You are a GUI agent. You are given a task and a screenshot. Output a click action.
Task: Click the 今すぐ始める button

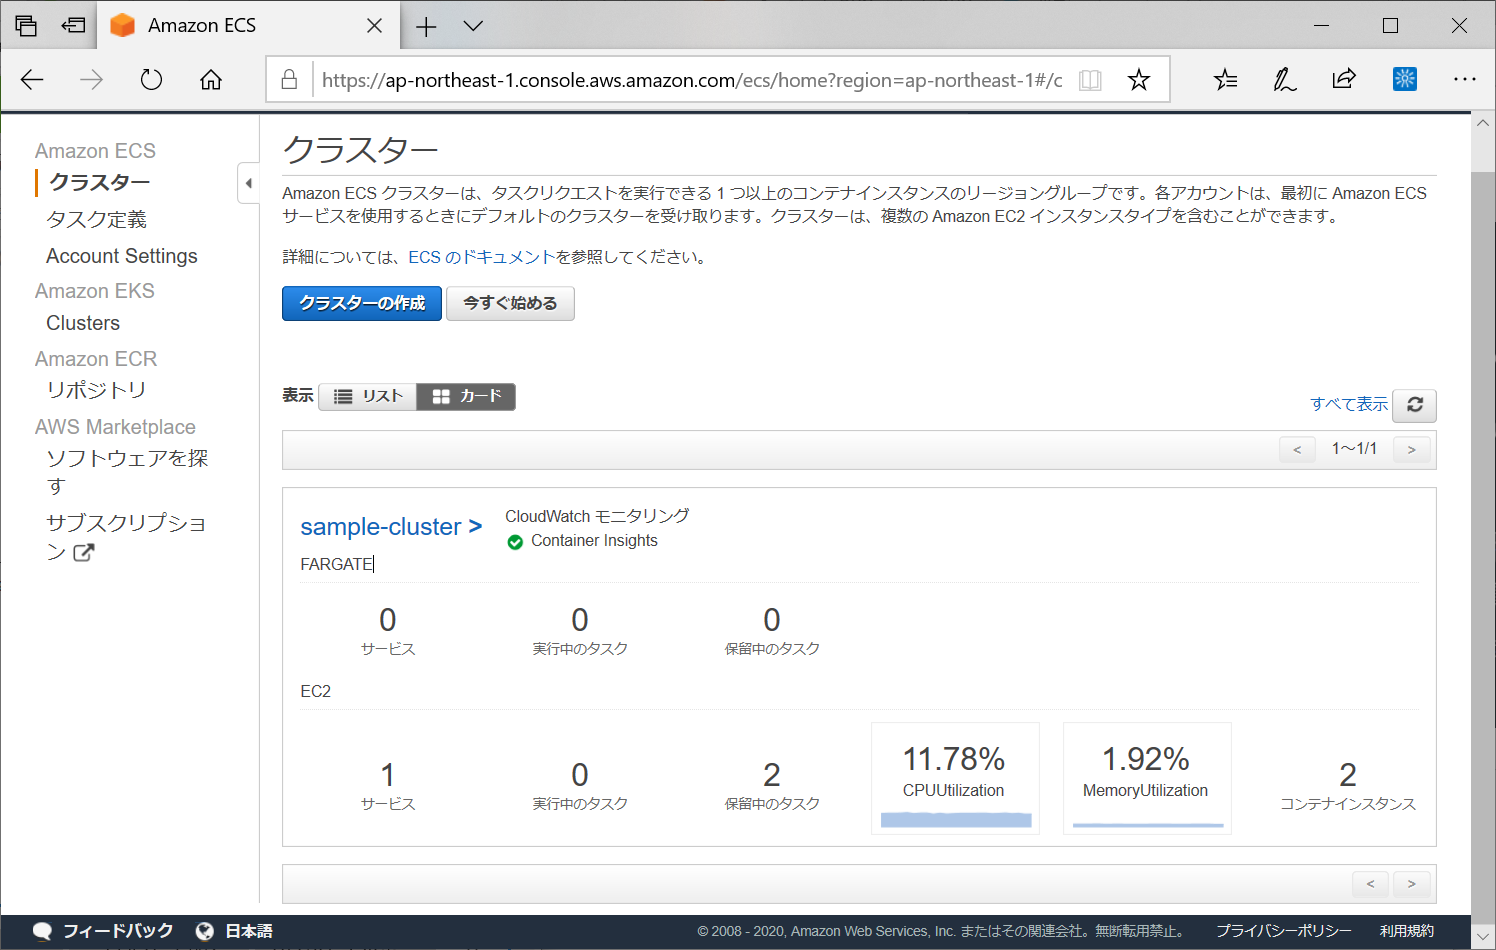tap(510, 303)
